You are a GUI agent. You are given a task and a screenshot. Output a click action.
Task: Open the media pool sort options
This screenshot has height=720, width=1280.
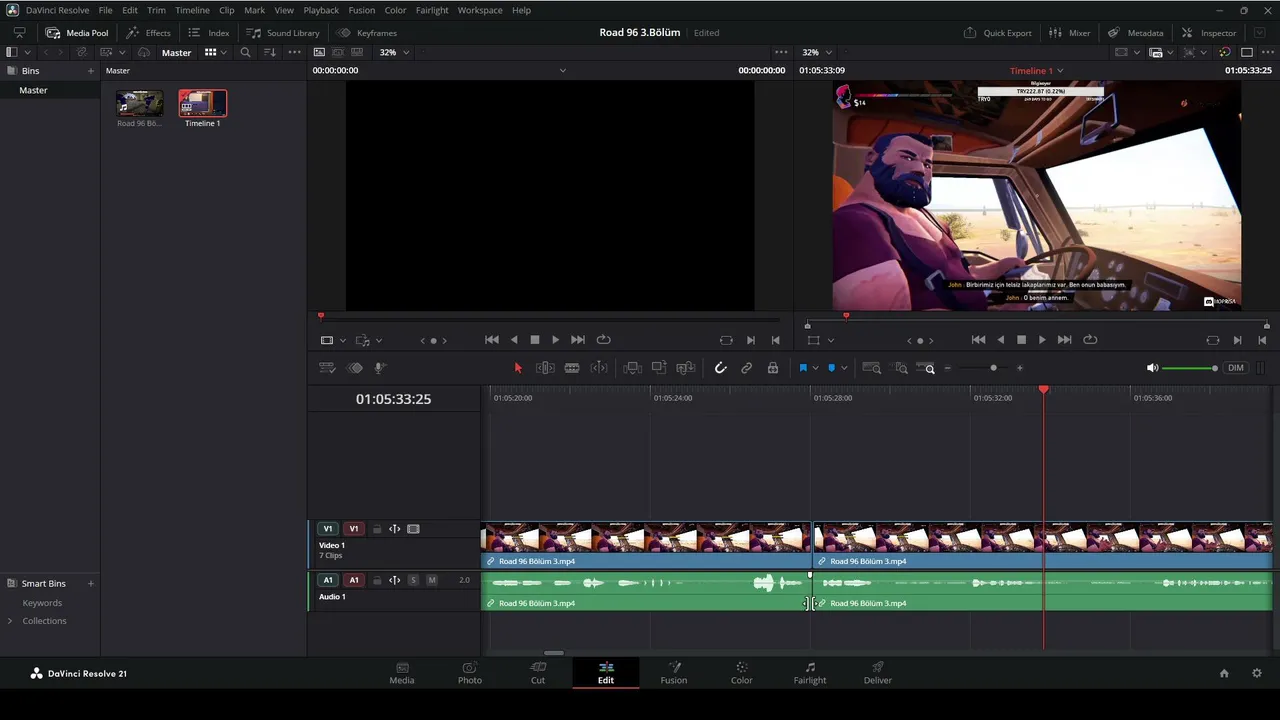270,52
